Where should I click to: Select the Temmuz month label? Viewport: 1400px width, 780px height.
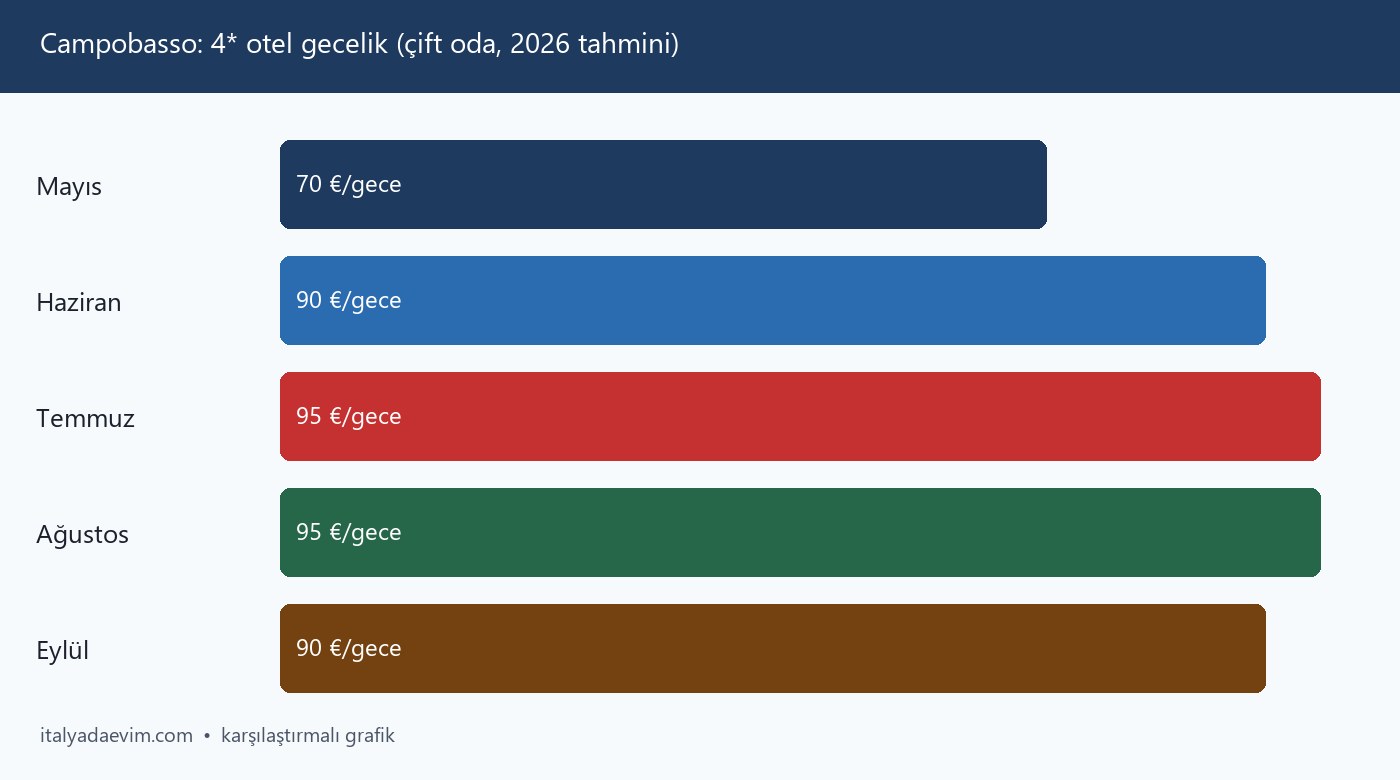click(85, 418)
